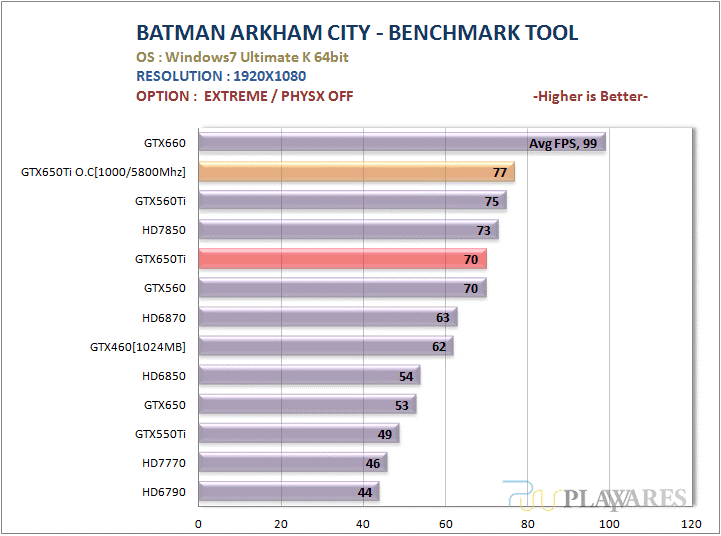
Task: Click the 'Avg FPS, 99' data label
Action: click(x=563, y=144)
